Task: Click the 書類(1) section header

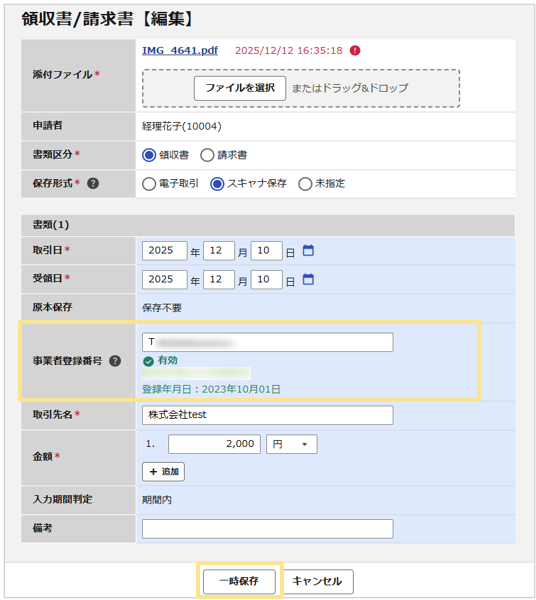Action: tap(268, 225)
